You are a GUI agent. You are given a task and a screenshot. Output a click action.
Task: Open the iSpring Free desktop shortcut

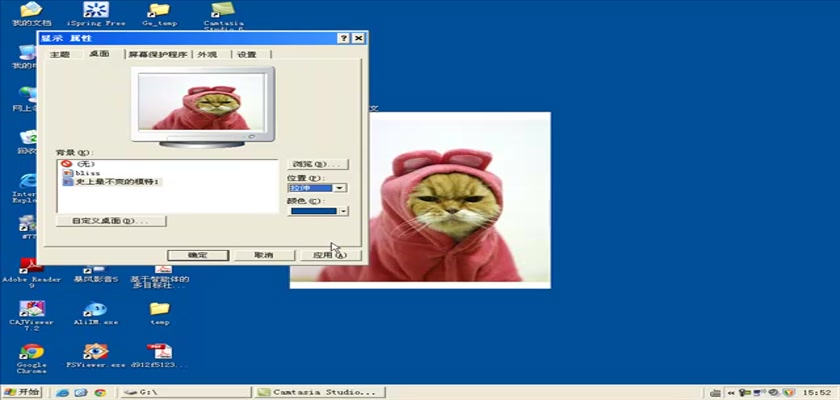(x=96, y=14)
